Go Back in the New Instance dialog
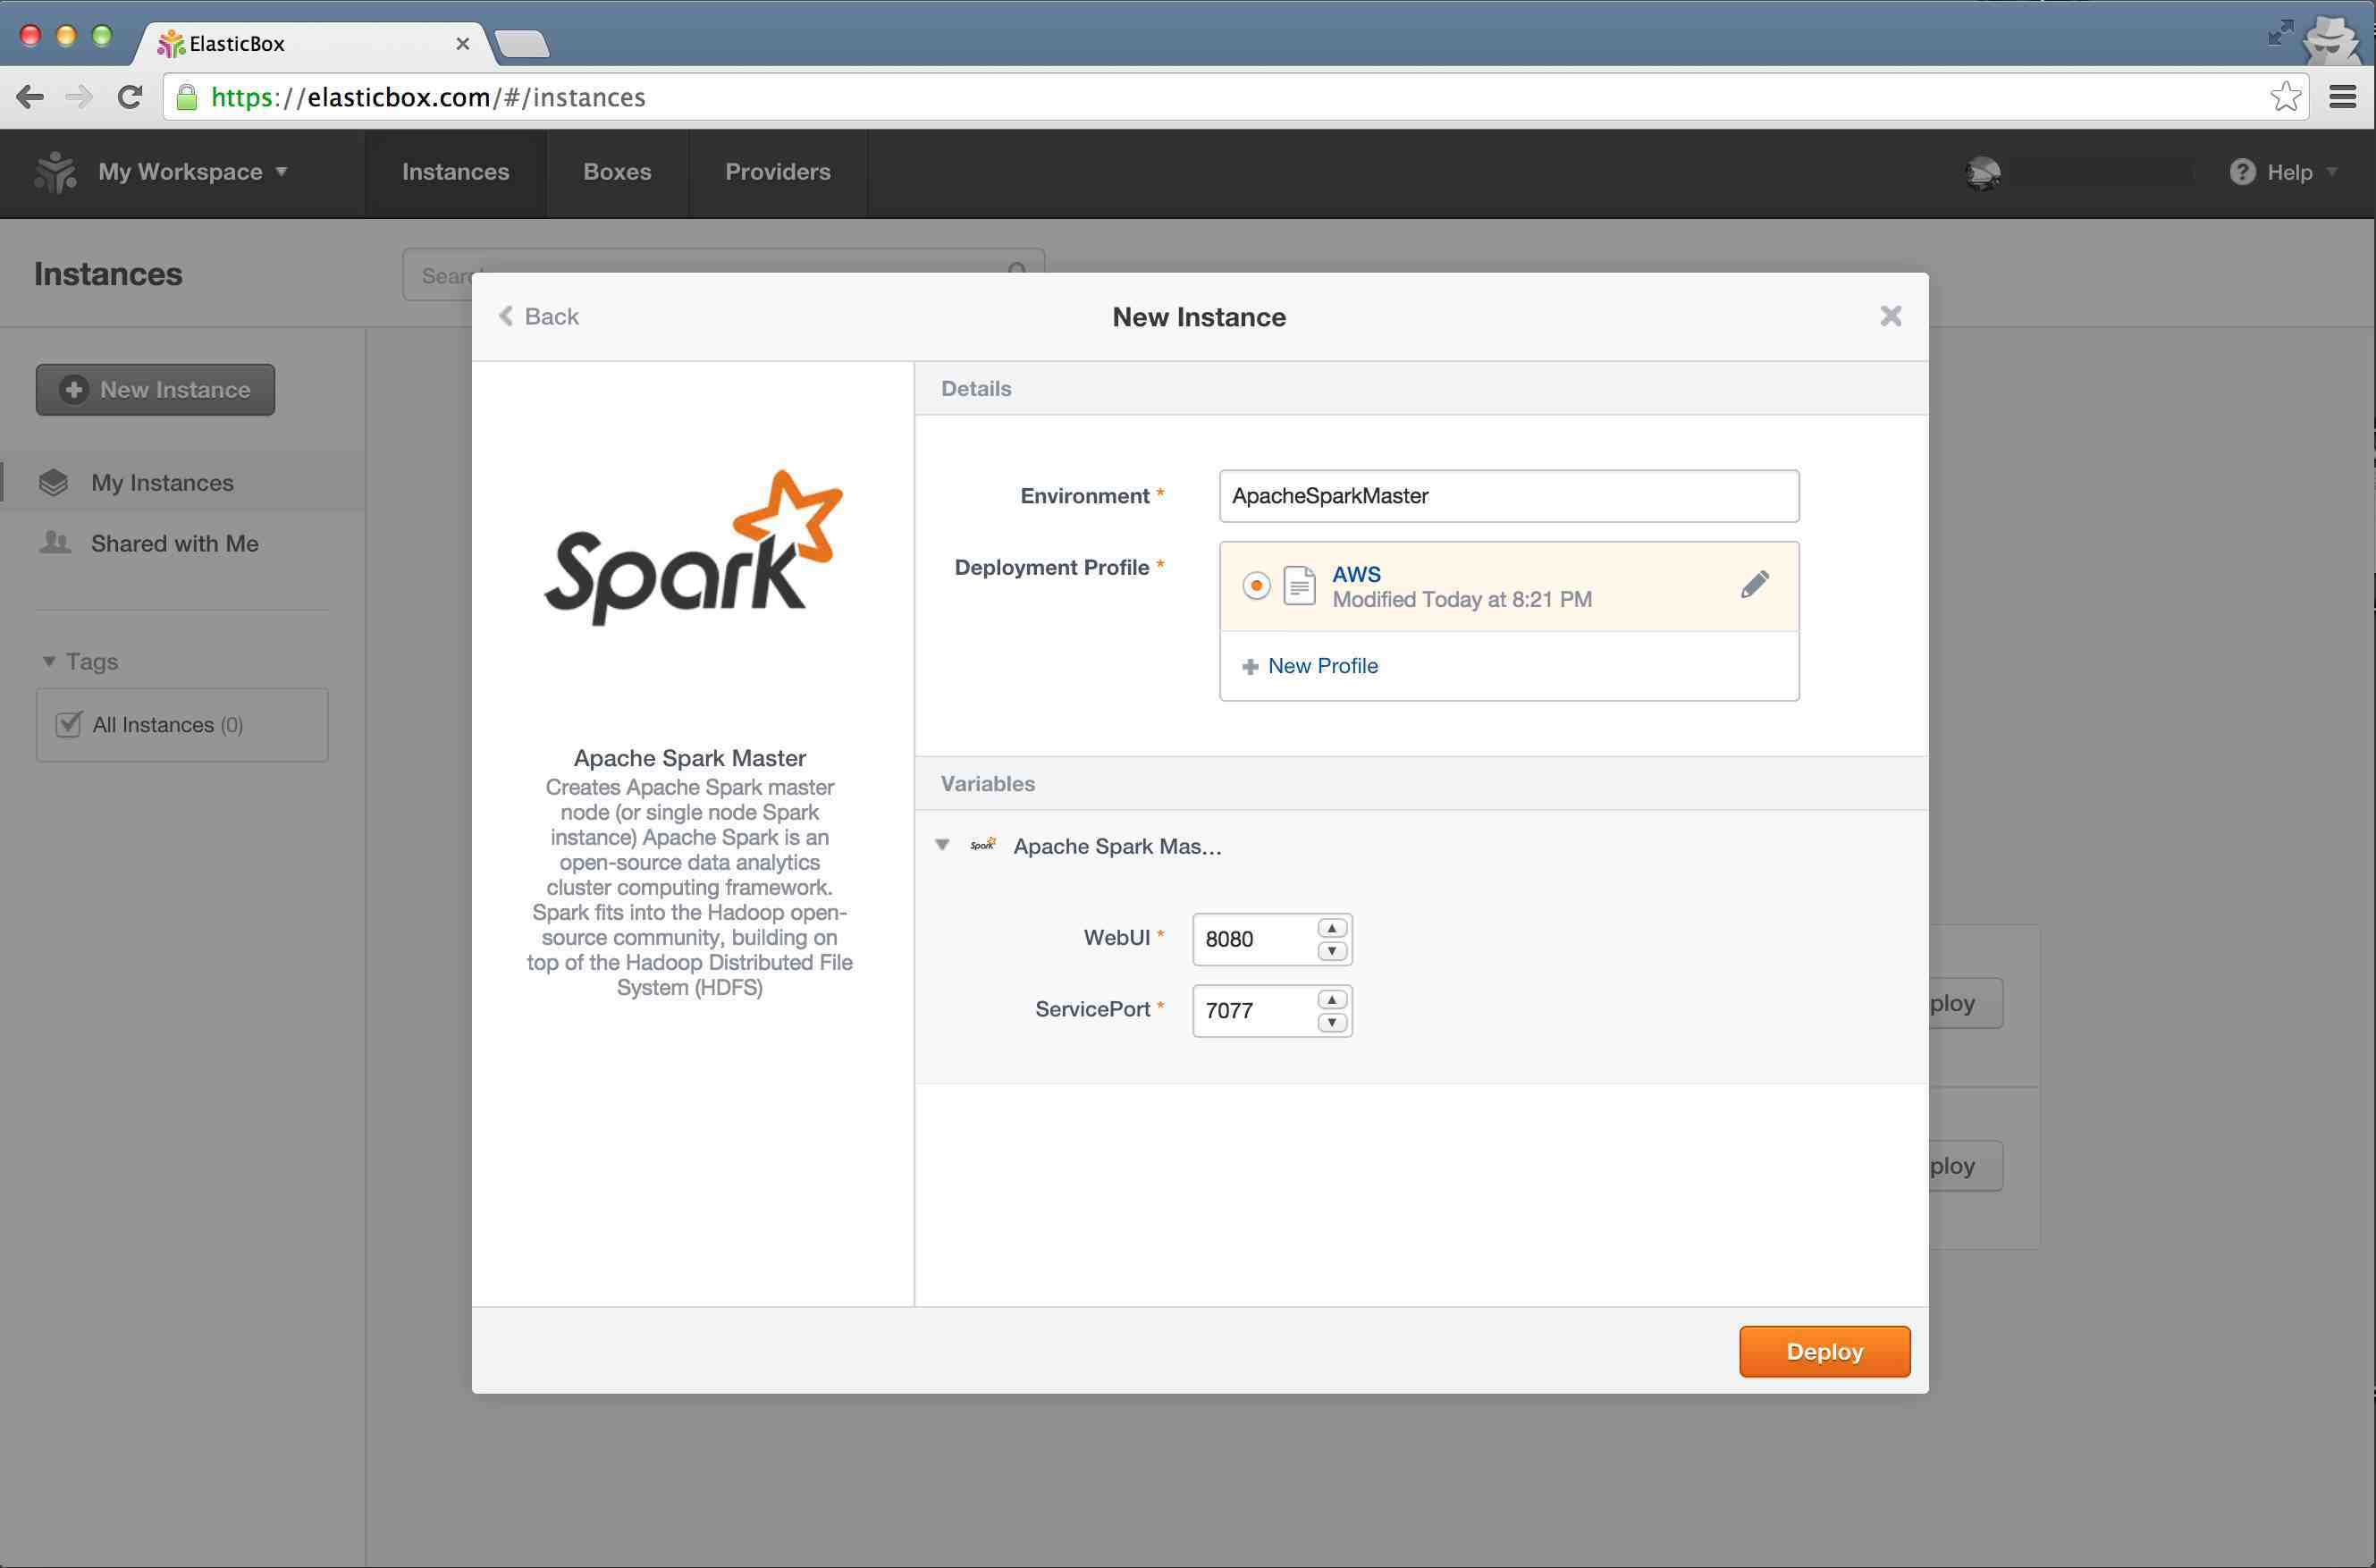 click(x=539, y=316)
